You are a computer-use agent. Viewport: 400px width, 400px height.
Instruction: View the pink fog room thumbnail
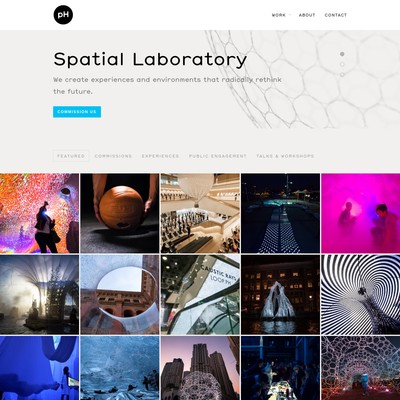(x=361, y=213)
